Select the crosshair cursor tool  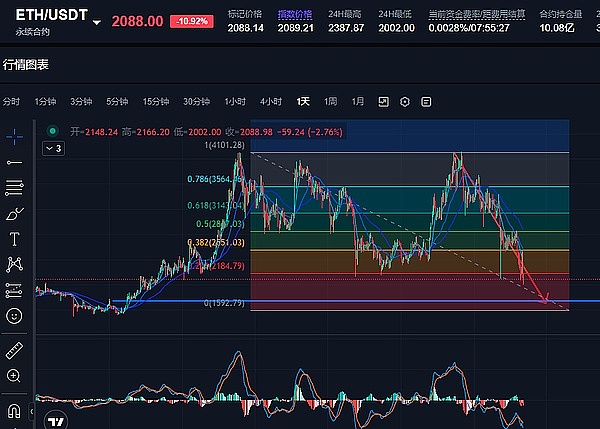(14, 135)
